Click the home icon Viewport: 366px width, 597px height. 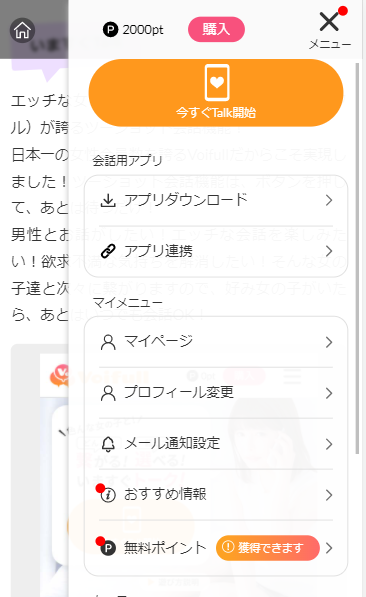(x=22, y=30)
